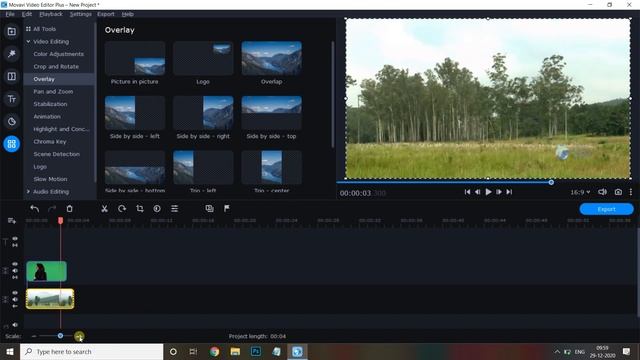This screenshot has height=360, width=640.
Task: Open the 16:9 aspect ratio dropdown
Action: 580,192
